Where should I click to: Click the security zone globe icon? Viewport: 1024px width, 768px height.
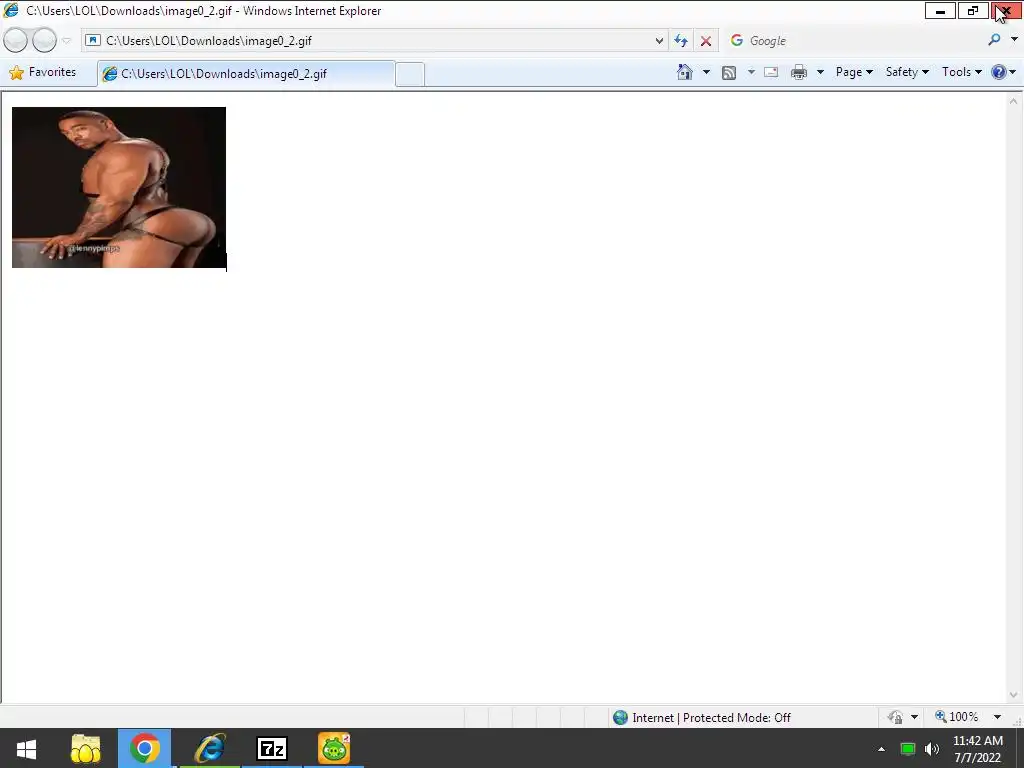coord(620,718)
